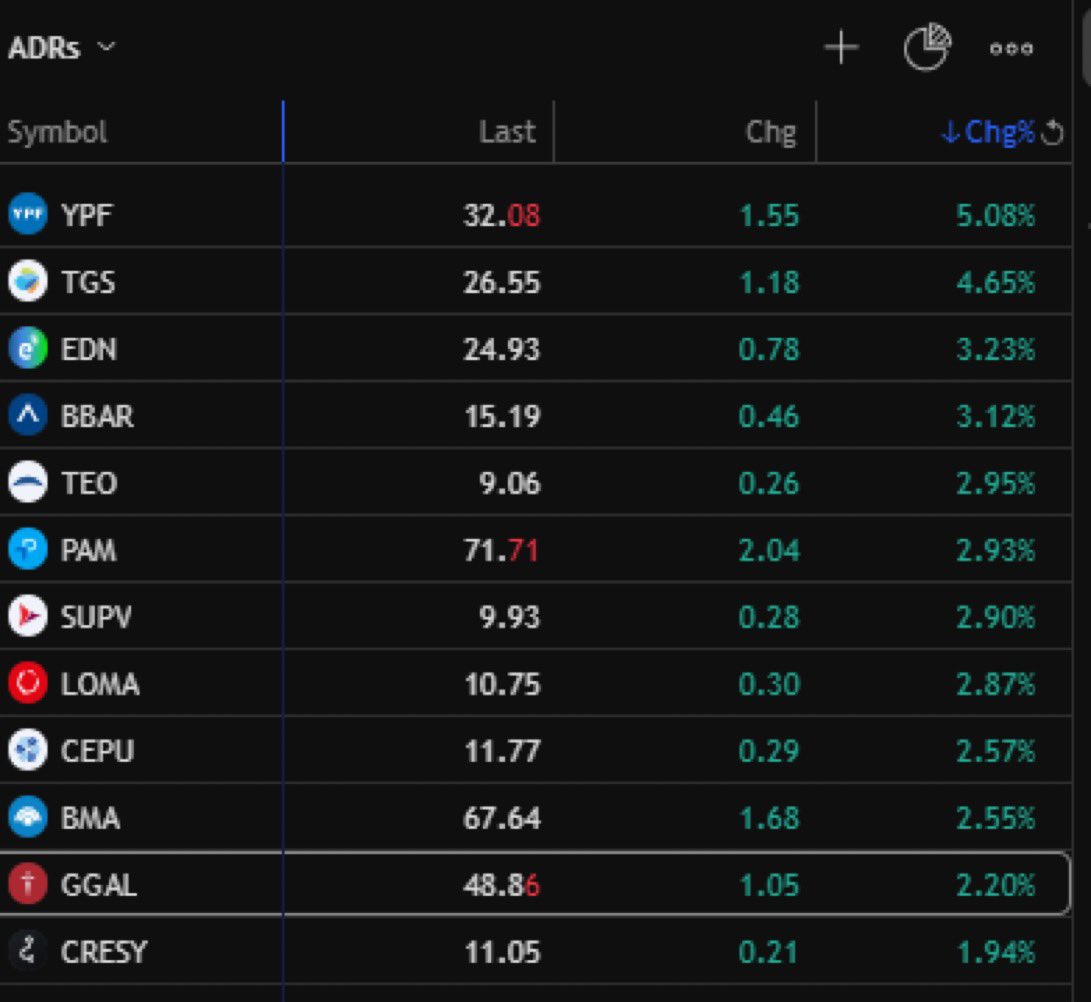Viewport: 1091px width, 1002px height.
Task: Click the SUPV logo icon
Action: (28, 616)
